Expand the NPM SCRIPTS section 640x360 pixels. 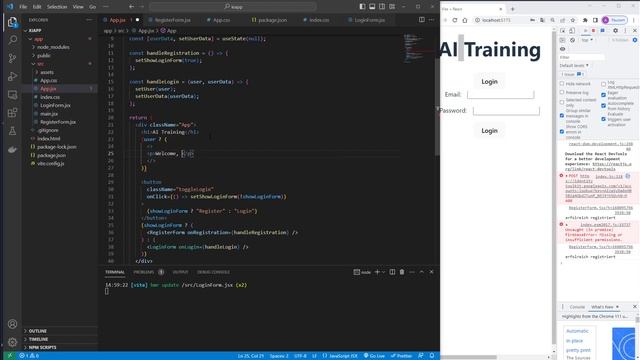[x=42, y=347]
